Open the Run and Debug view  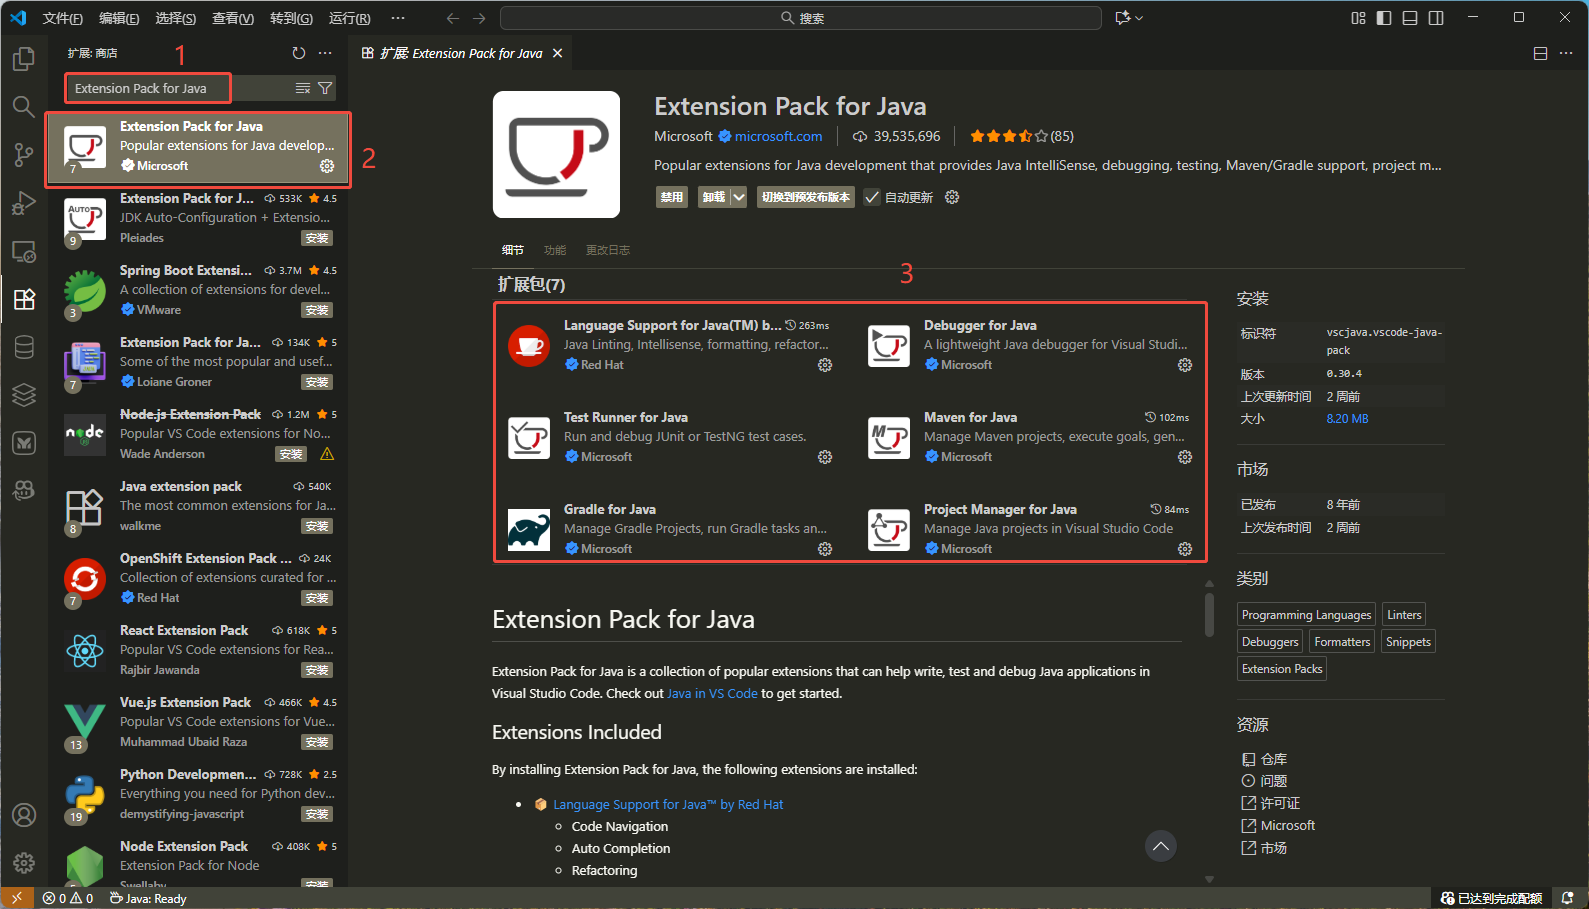pos(24,203)
